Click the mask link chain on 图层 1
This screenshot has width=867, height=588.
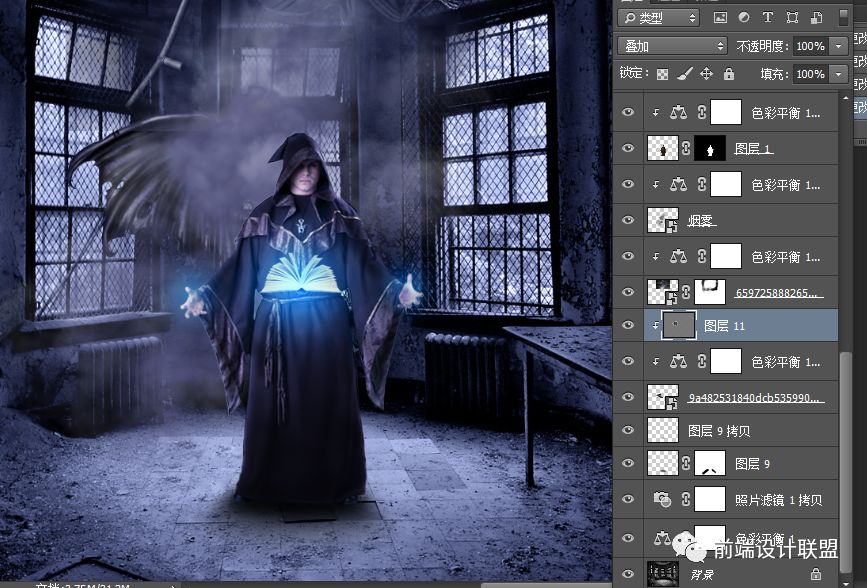(686, 148)
